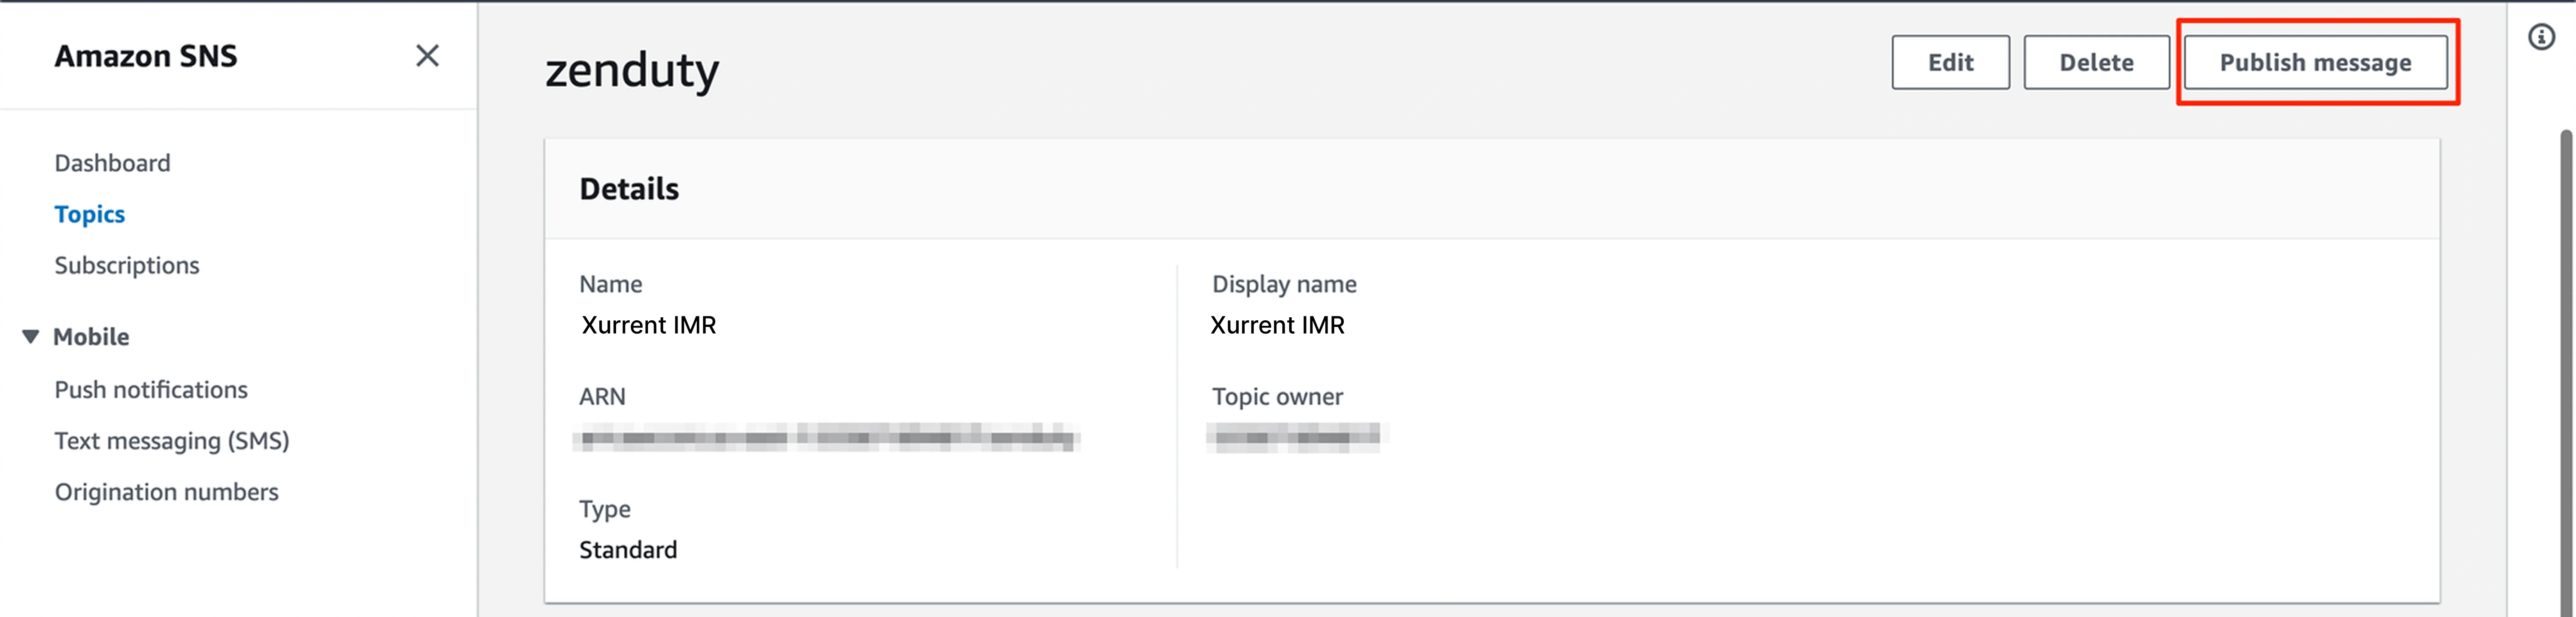Click the blurred ARN value
Image resolution: width=2576 pixels, height=617 pixels.
click(x=826, y=438)
